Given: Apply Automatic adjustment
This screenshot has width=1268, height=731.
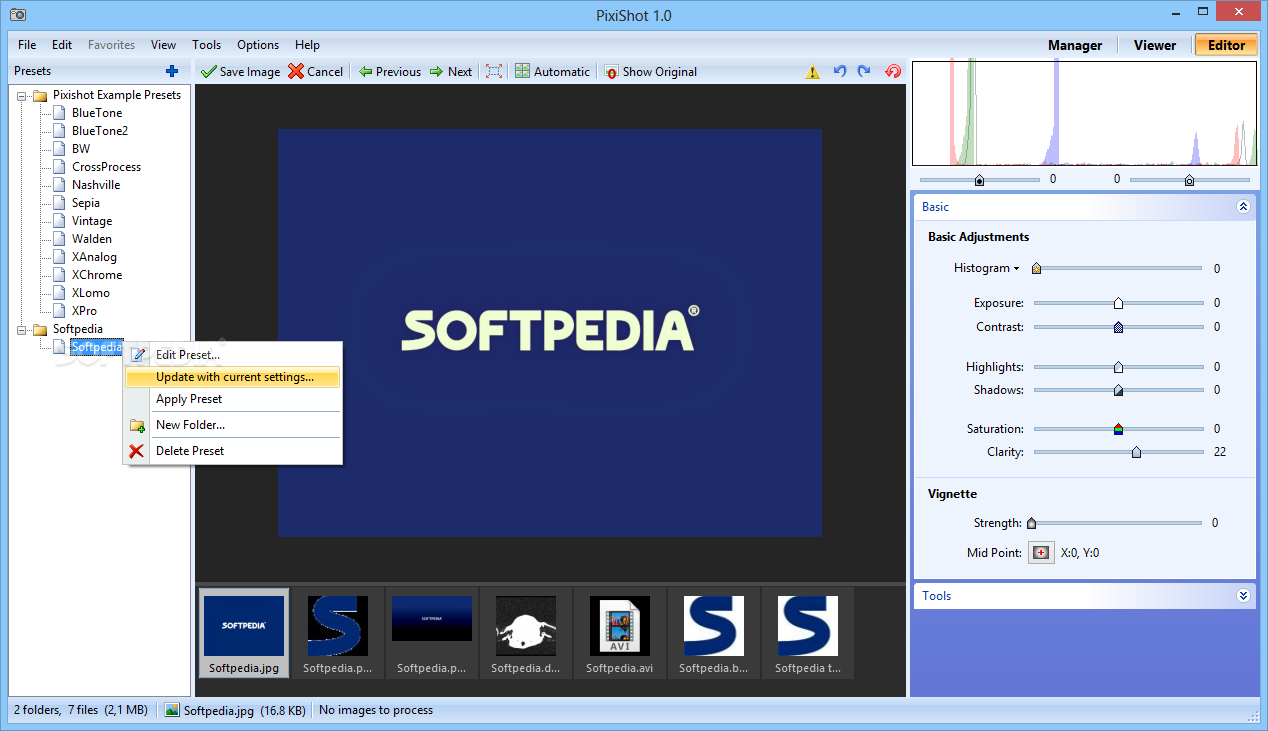Looking at the screenshot, I should (552, 71).
